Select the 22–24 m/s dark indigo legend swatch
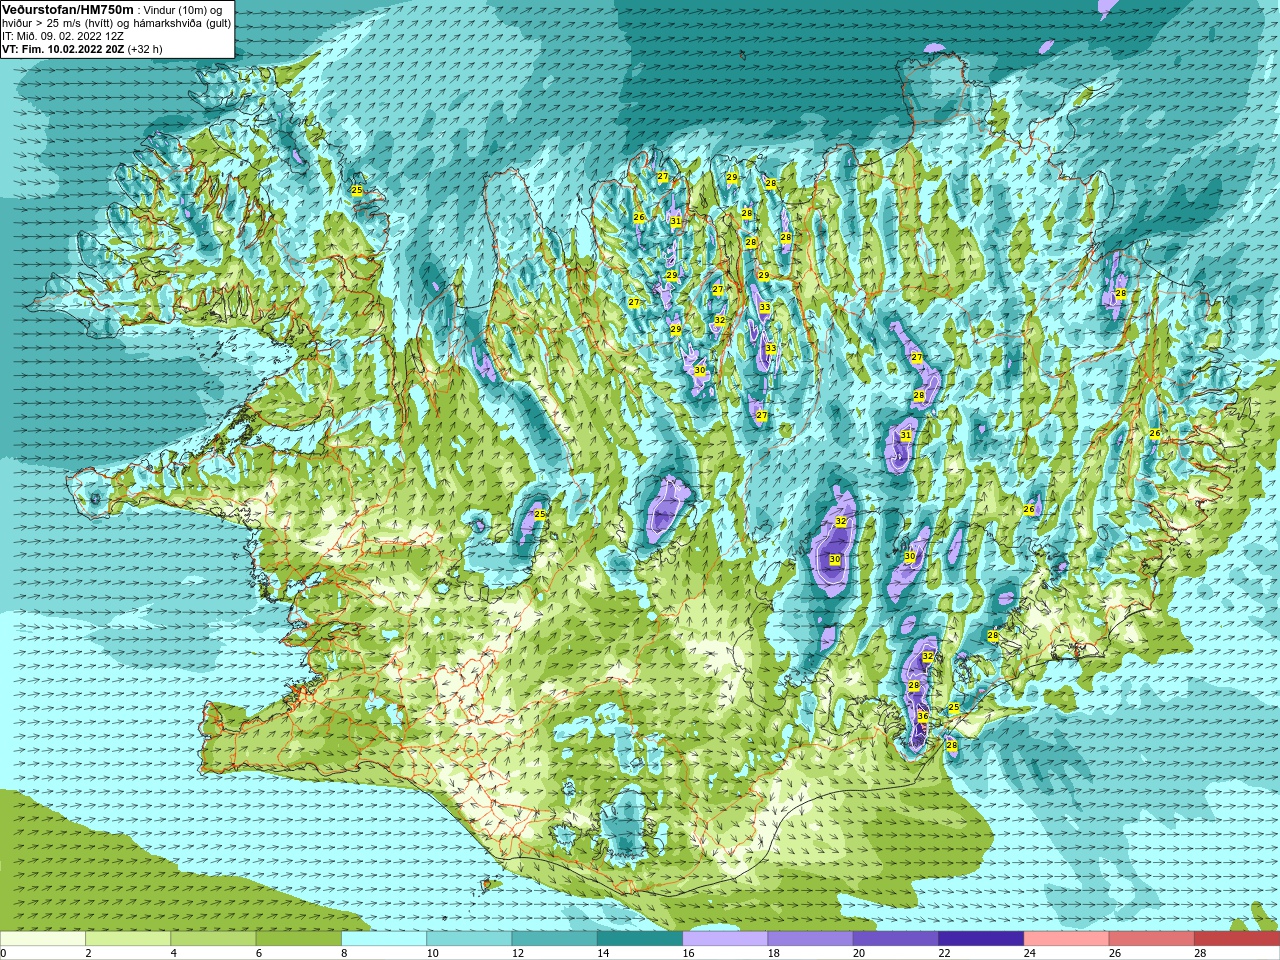 click(x=981, y=939)
